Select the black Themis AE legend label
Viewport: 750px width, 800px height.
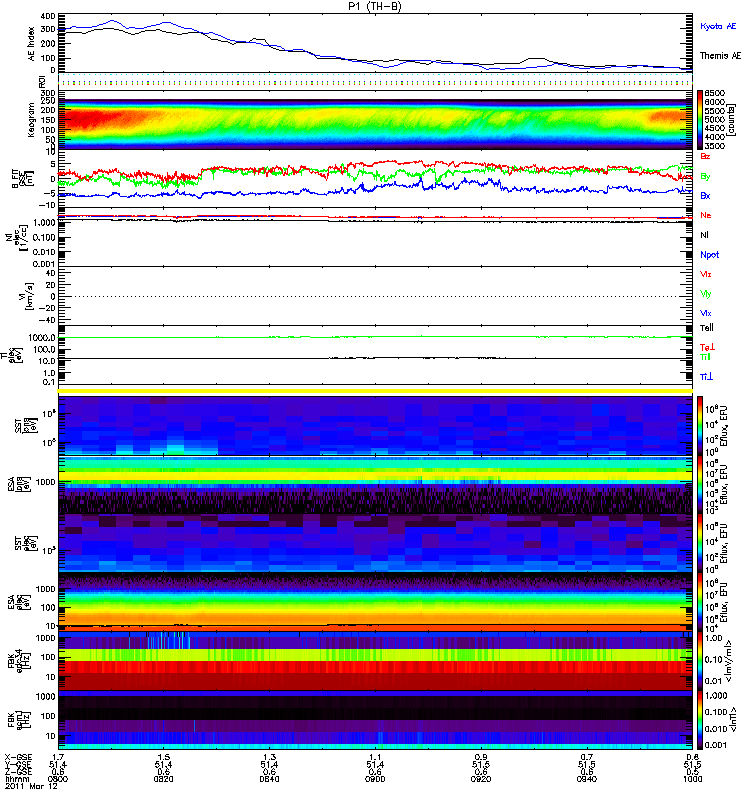coord(720,56)
